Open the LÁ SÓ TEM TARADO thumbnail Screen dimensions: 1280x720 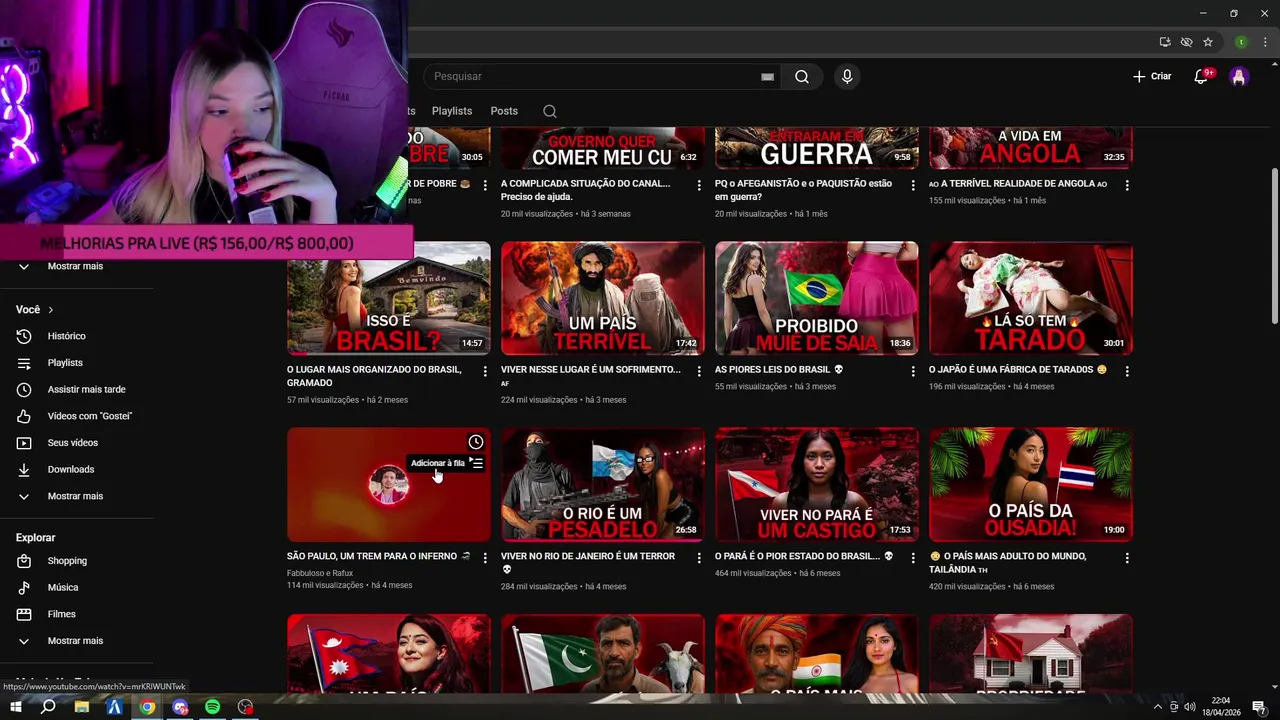(1031, 298)
